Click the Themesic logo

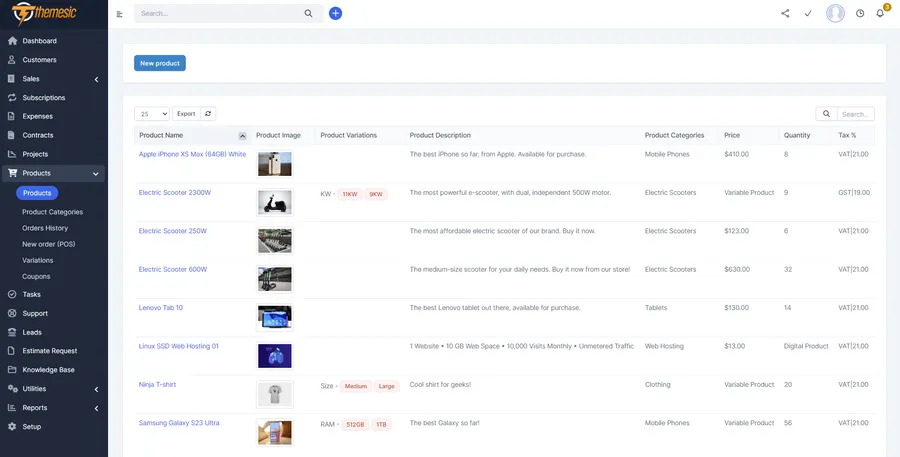click(44, 14)
